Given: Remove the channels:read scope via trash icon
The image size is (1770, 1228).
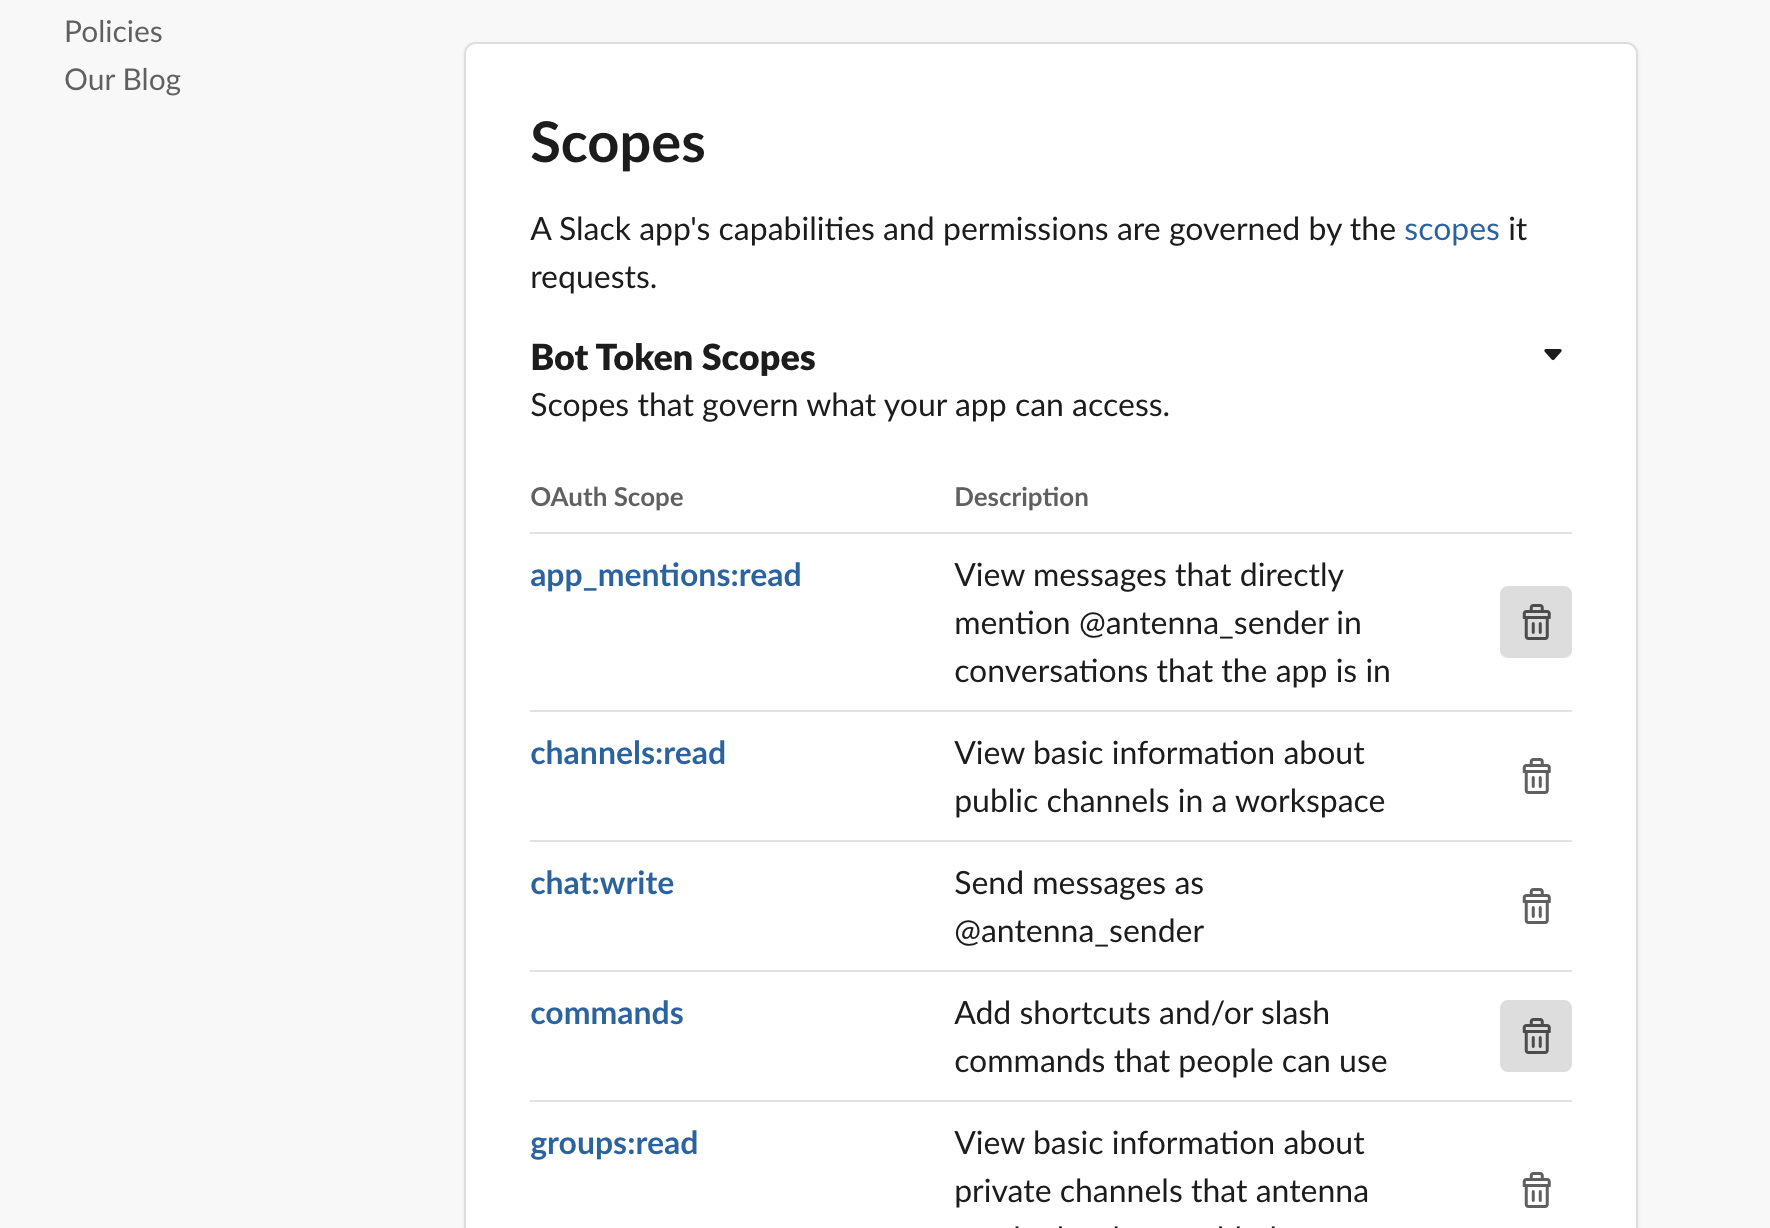Looking at the screenshot, I should tap(1535, 776).
